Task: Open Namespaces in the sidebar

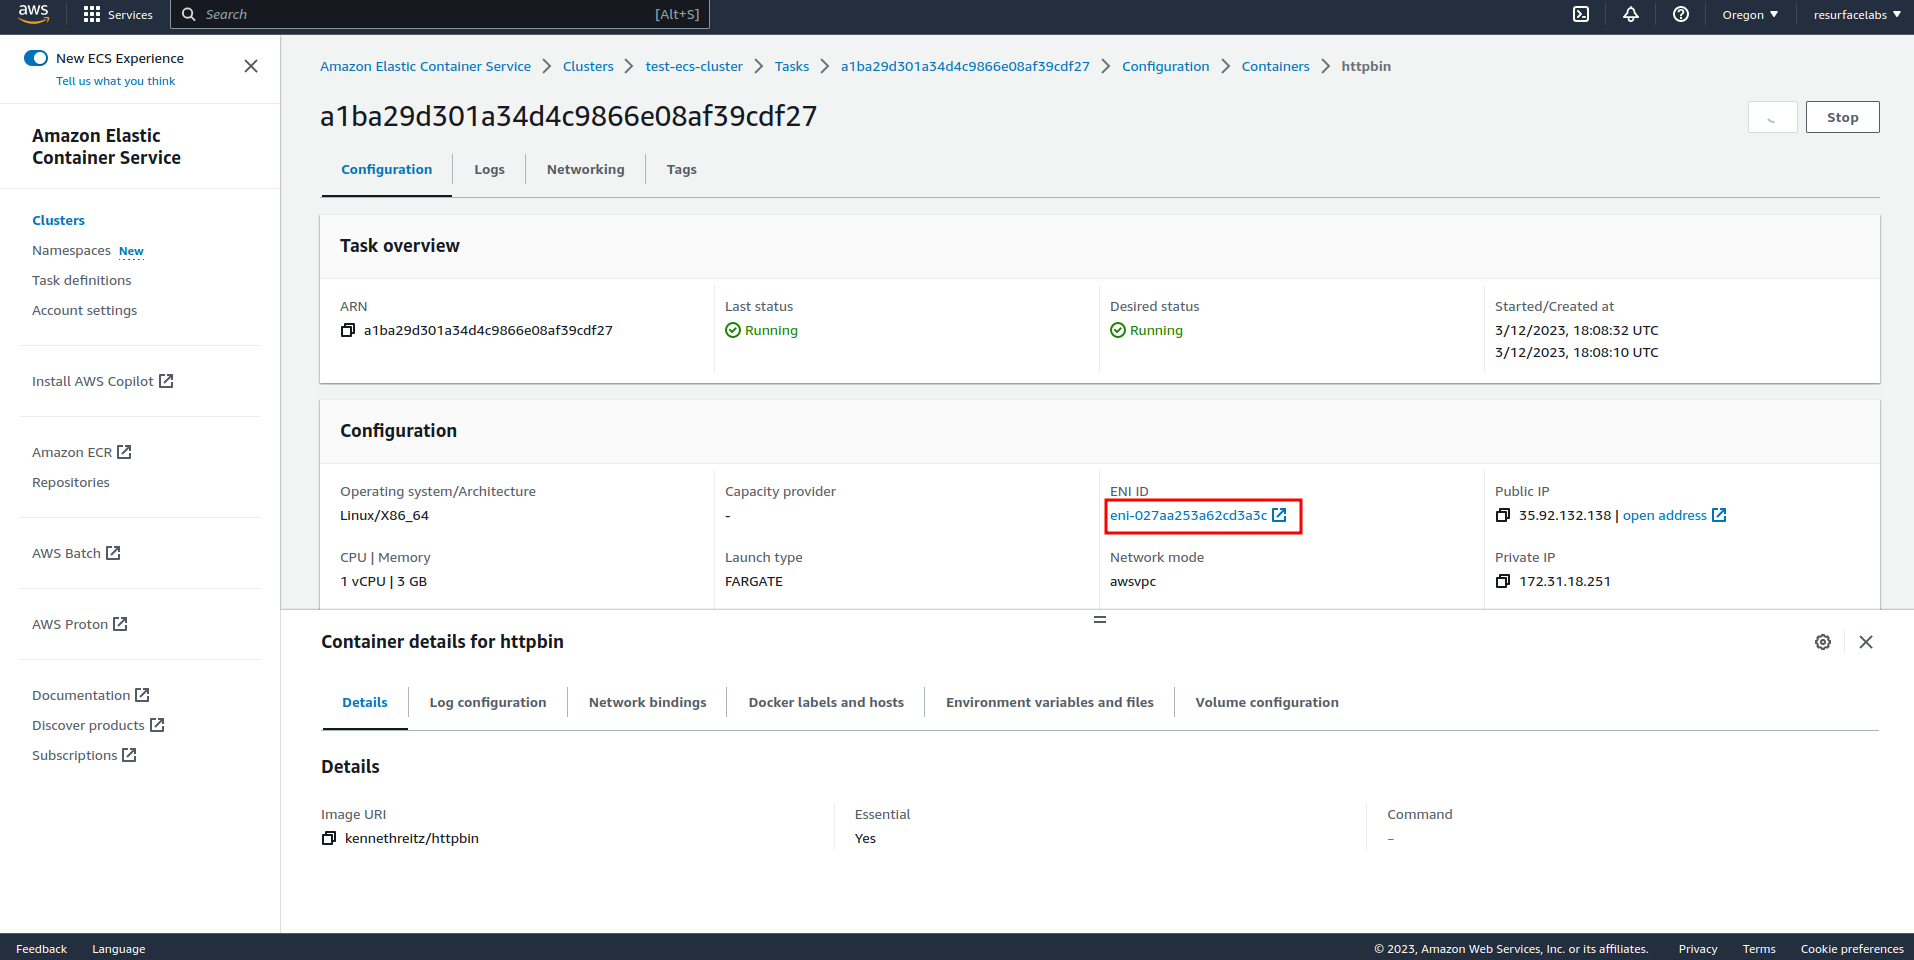Action: click(71, 250)
